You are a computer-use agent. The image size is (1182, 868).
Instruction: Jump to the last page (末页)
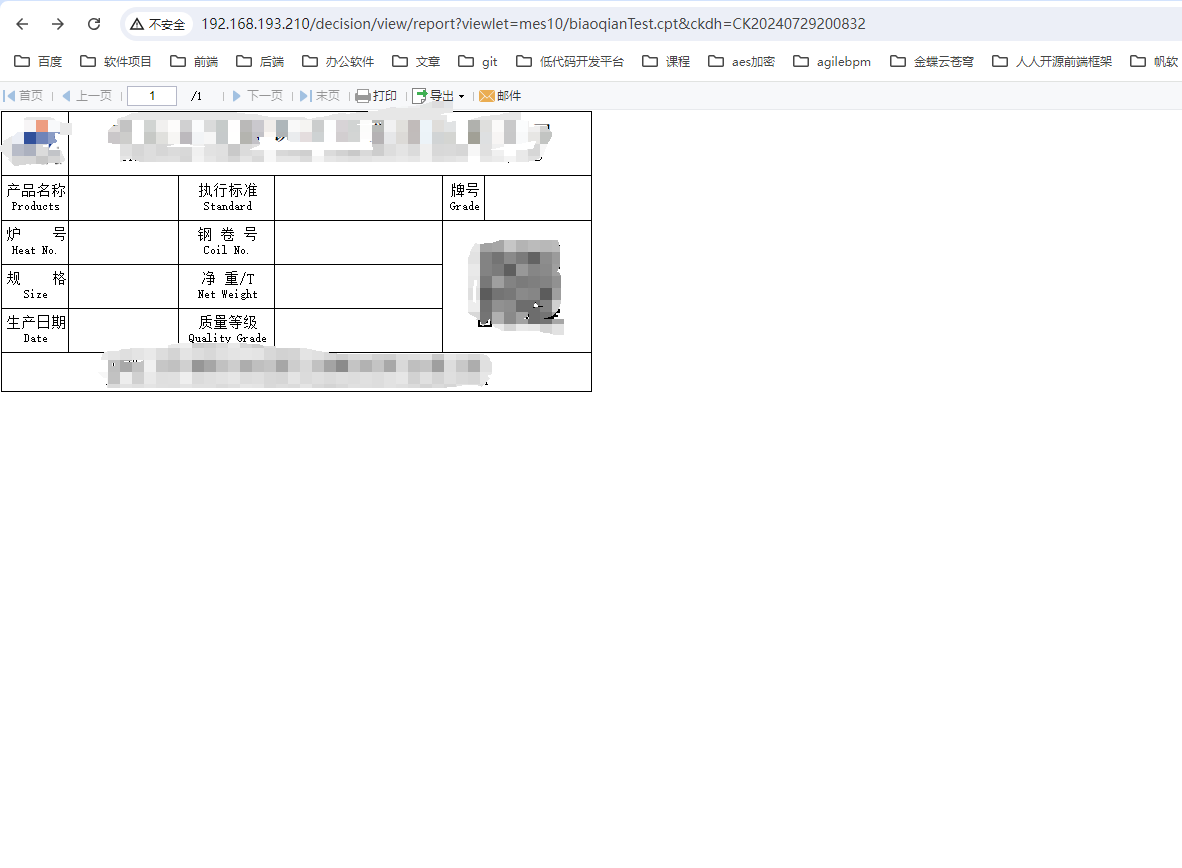point(320,96)
